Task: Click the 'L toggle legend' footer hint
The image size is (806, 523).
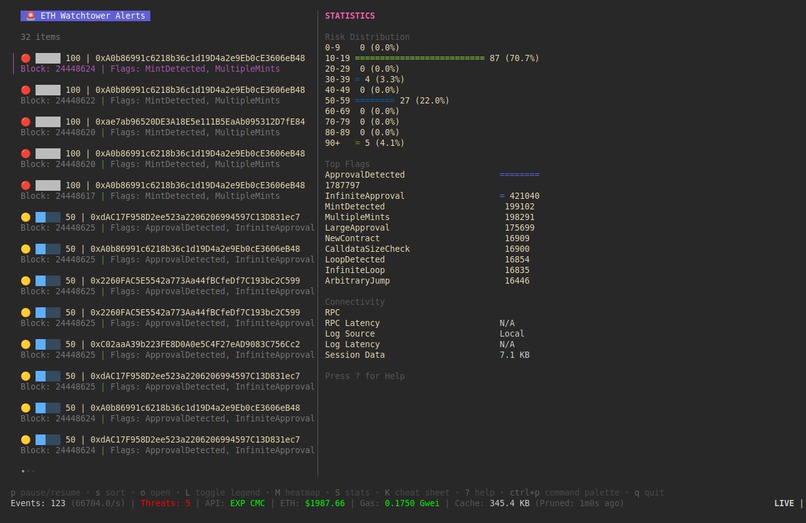Action: pos(223,493)
